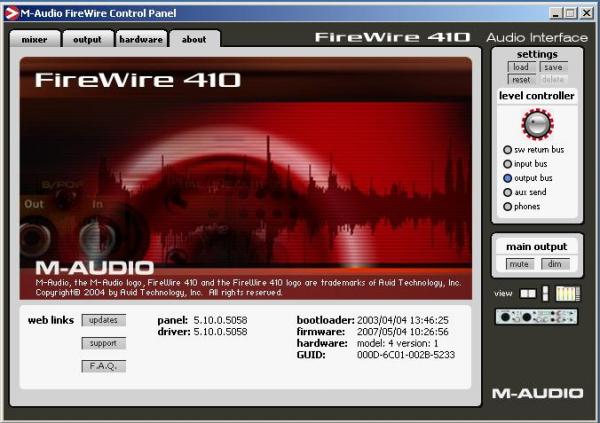This screenshot has height=423, width=600.
Task: Switch to the output tab
Action: click(x=87, y=39)
